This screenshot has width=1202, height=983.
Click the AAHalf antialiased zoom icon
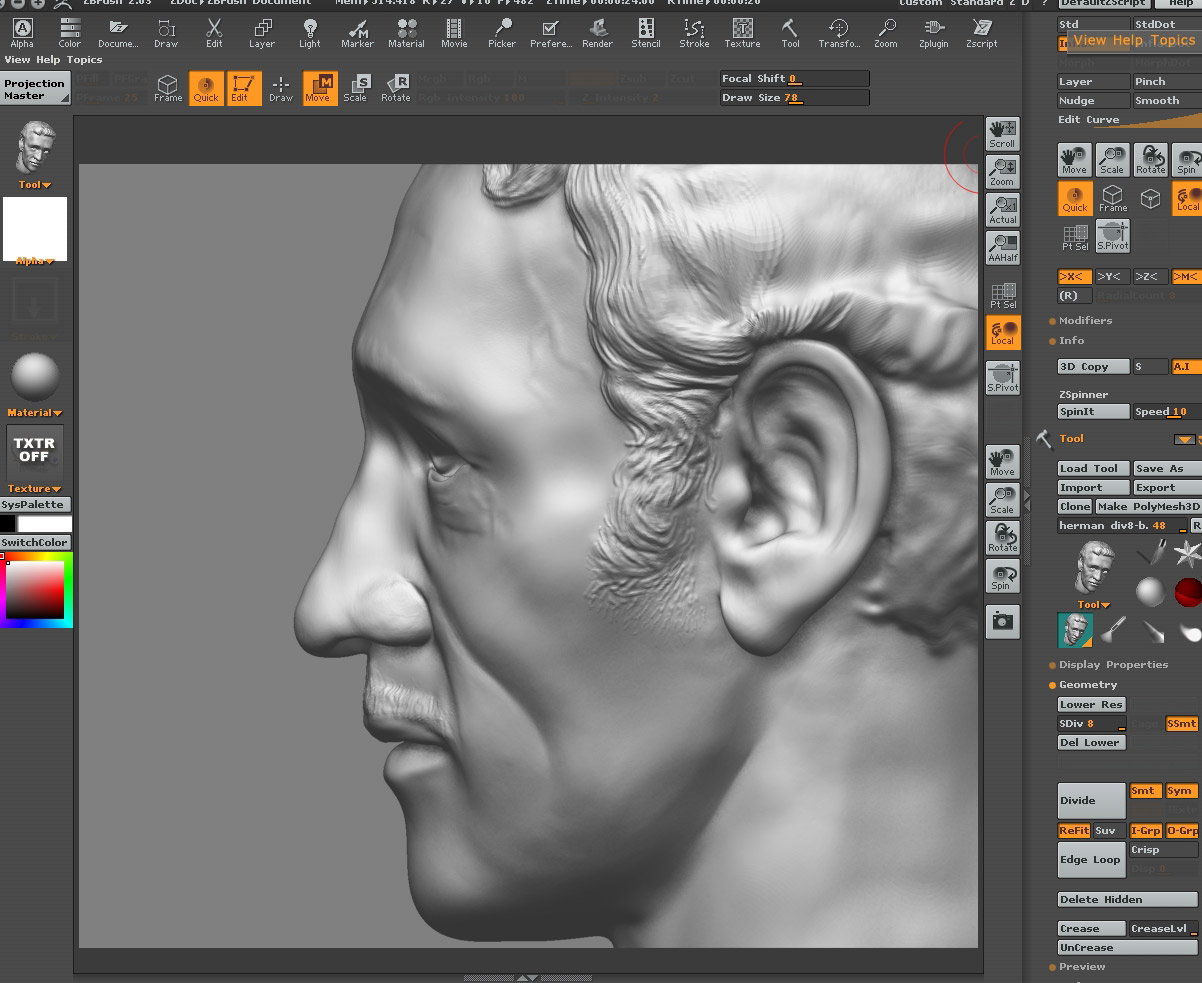(1002, 248)
